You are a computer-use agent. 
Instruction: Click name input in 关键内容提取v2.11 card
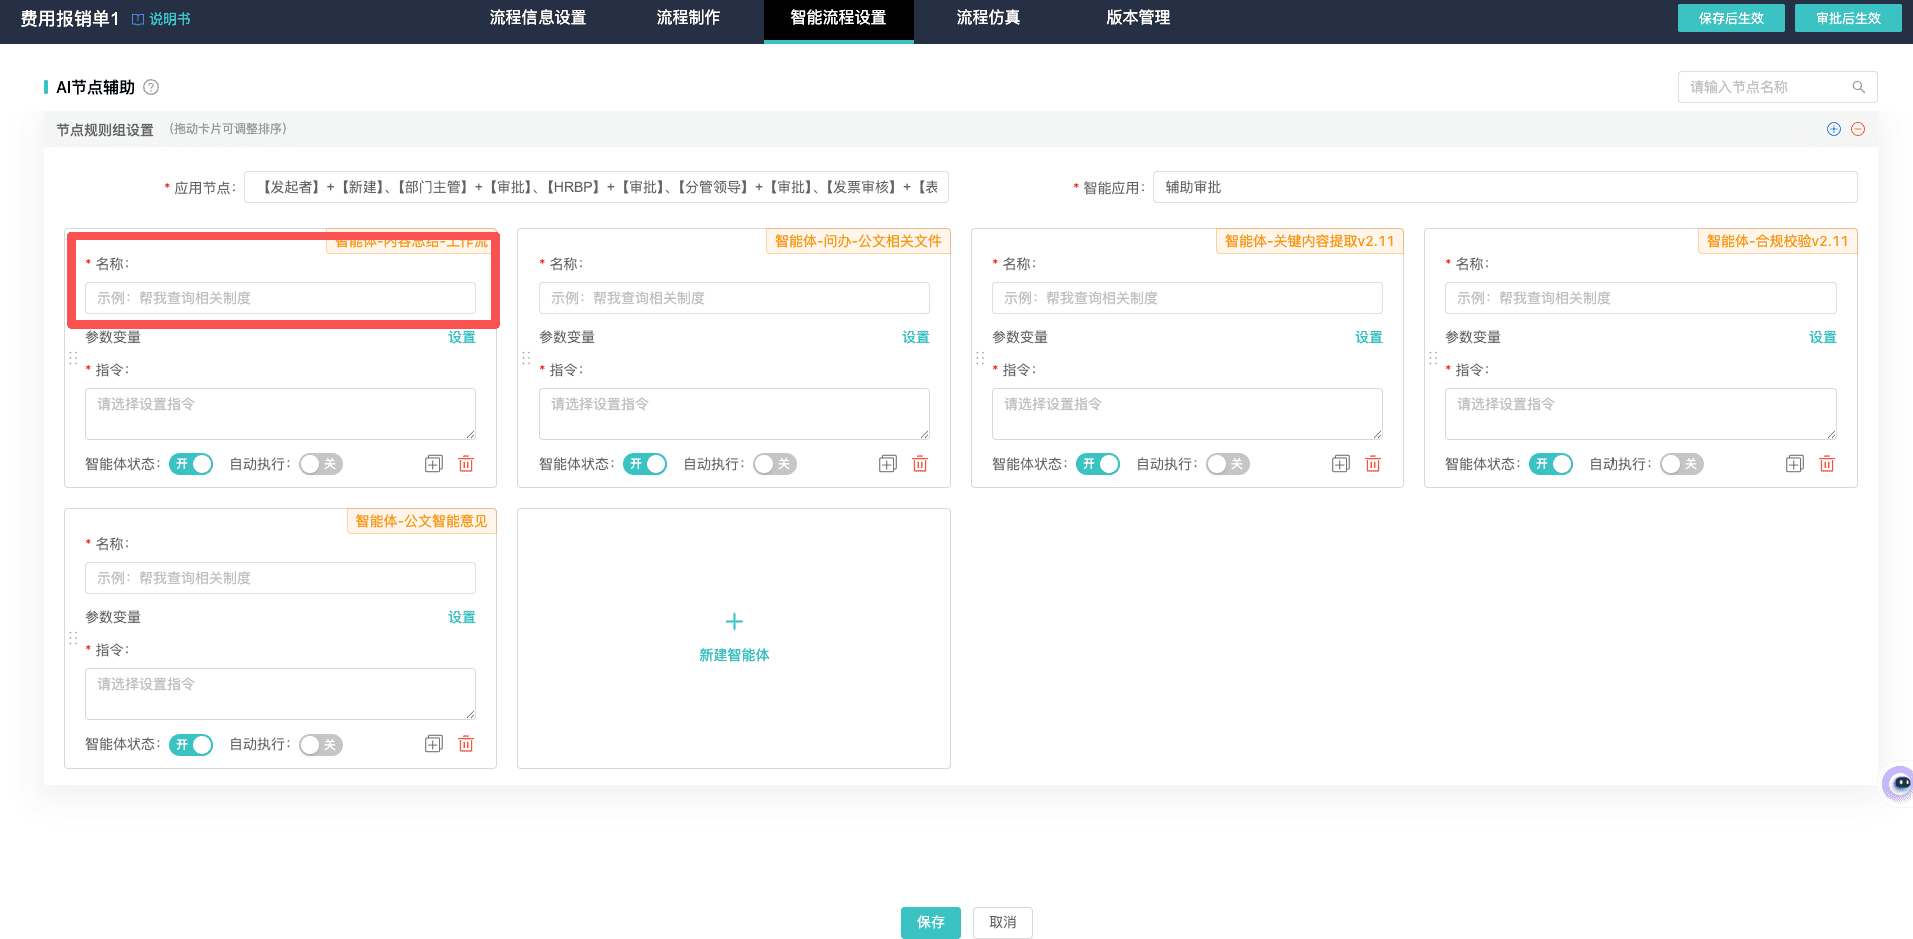click(1187, 298)
